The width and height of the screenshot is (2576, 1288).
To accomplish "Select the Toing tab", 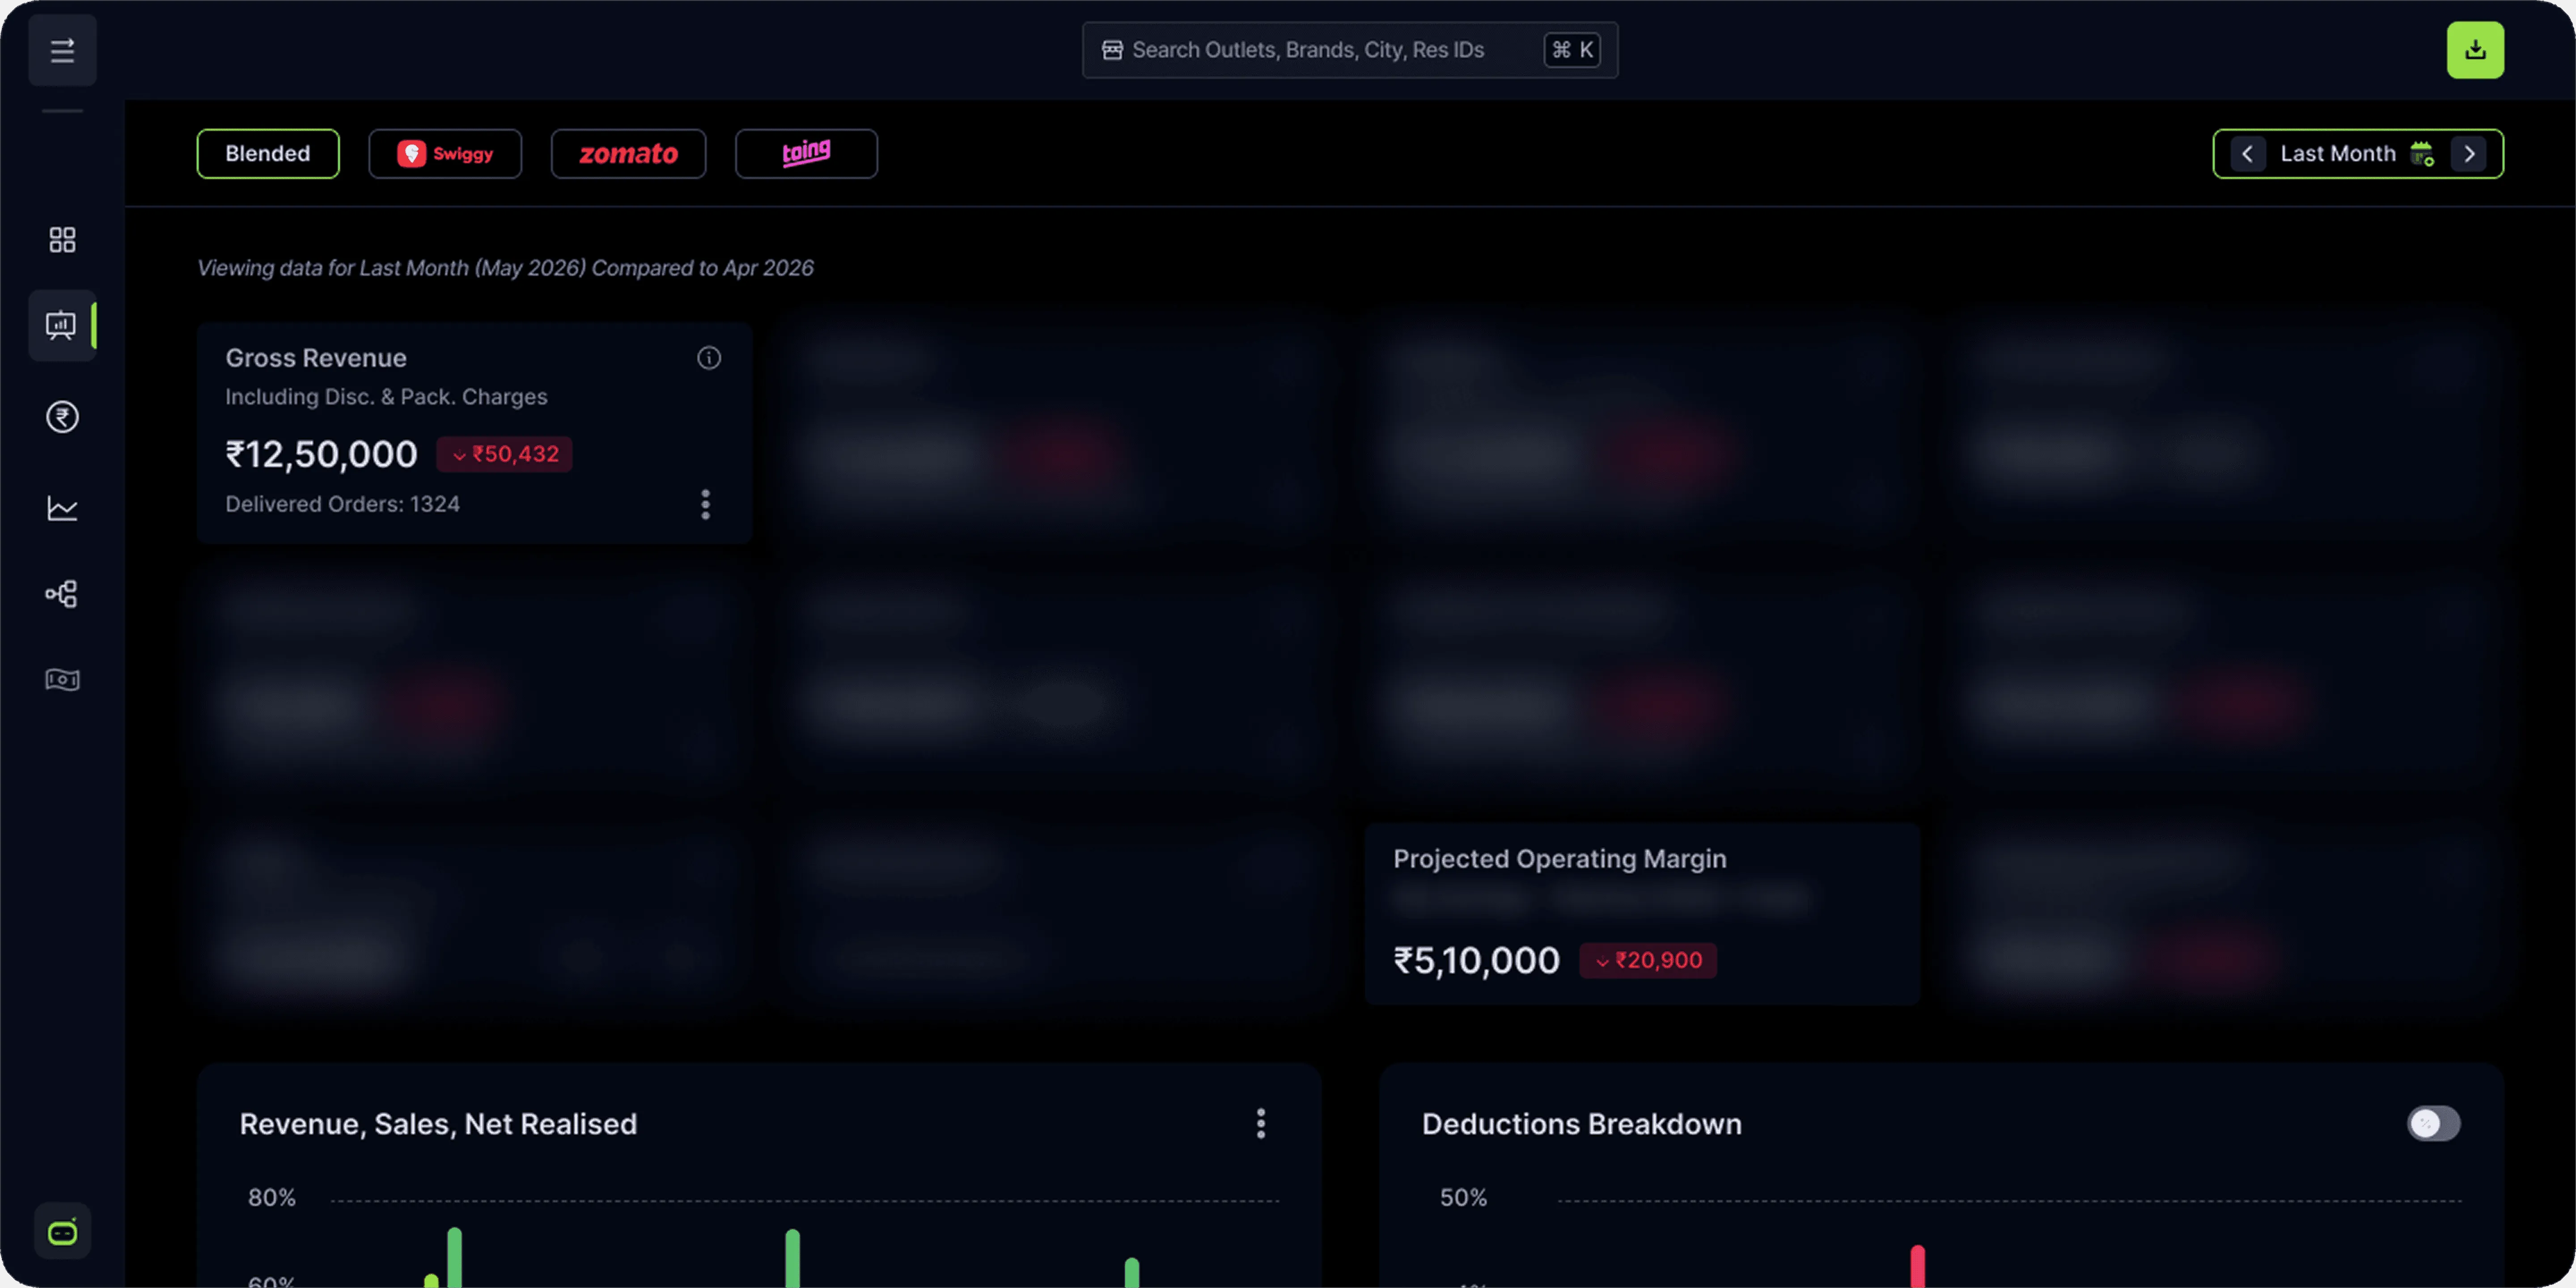I will [806, 154].
